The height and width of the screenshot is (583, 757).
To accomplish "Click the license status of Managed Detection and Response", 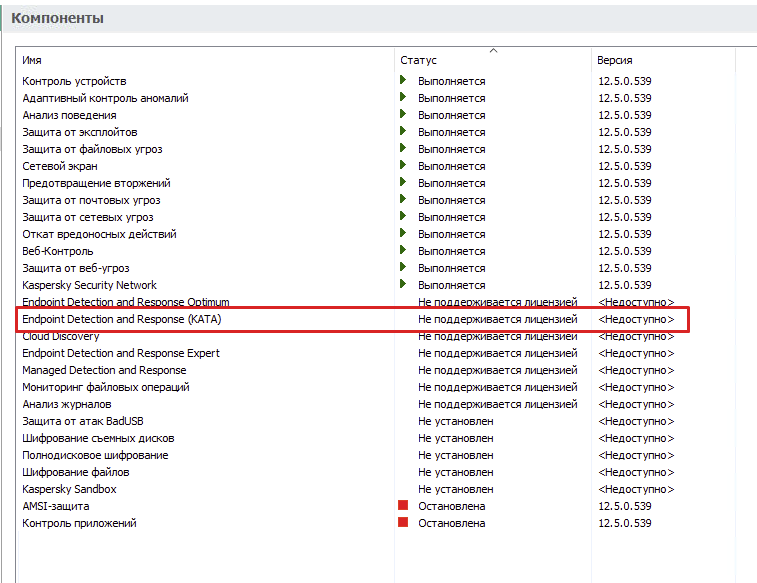I will coord(498,370).
